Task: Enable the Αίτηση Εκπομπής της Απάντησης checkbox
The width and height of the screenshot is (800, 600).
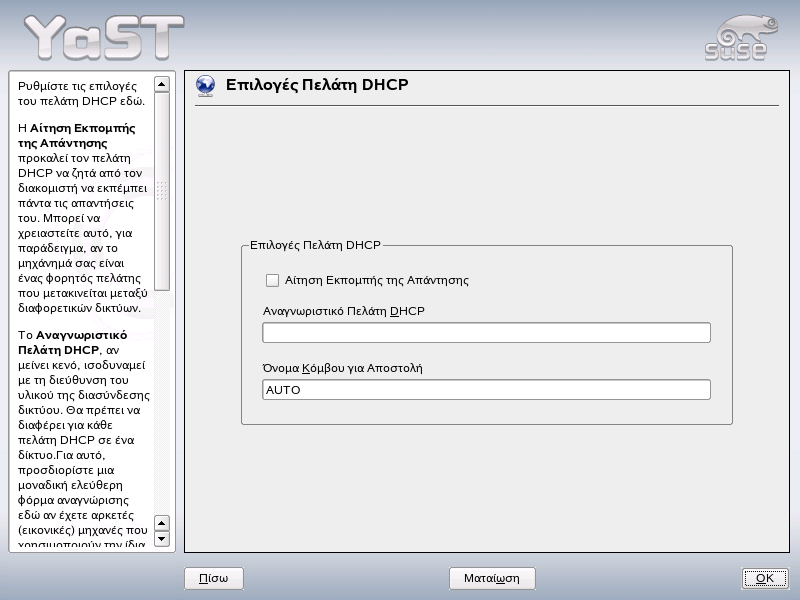Action: click(272, 281)
